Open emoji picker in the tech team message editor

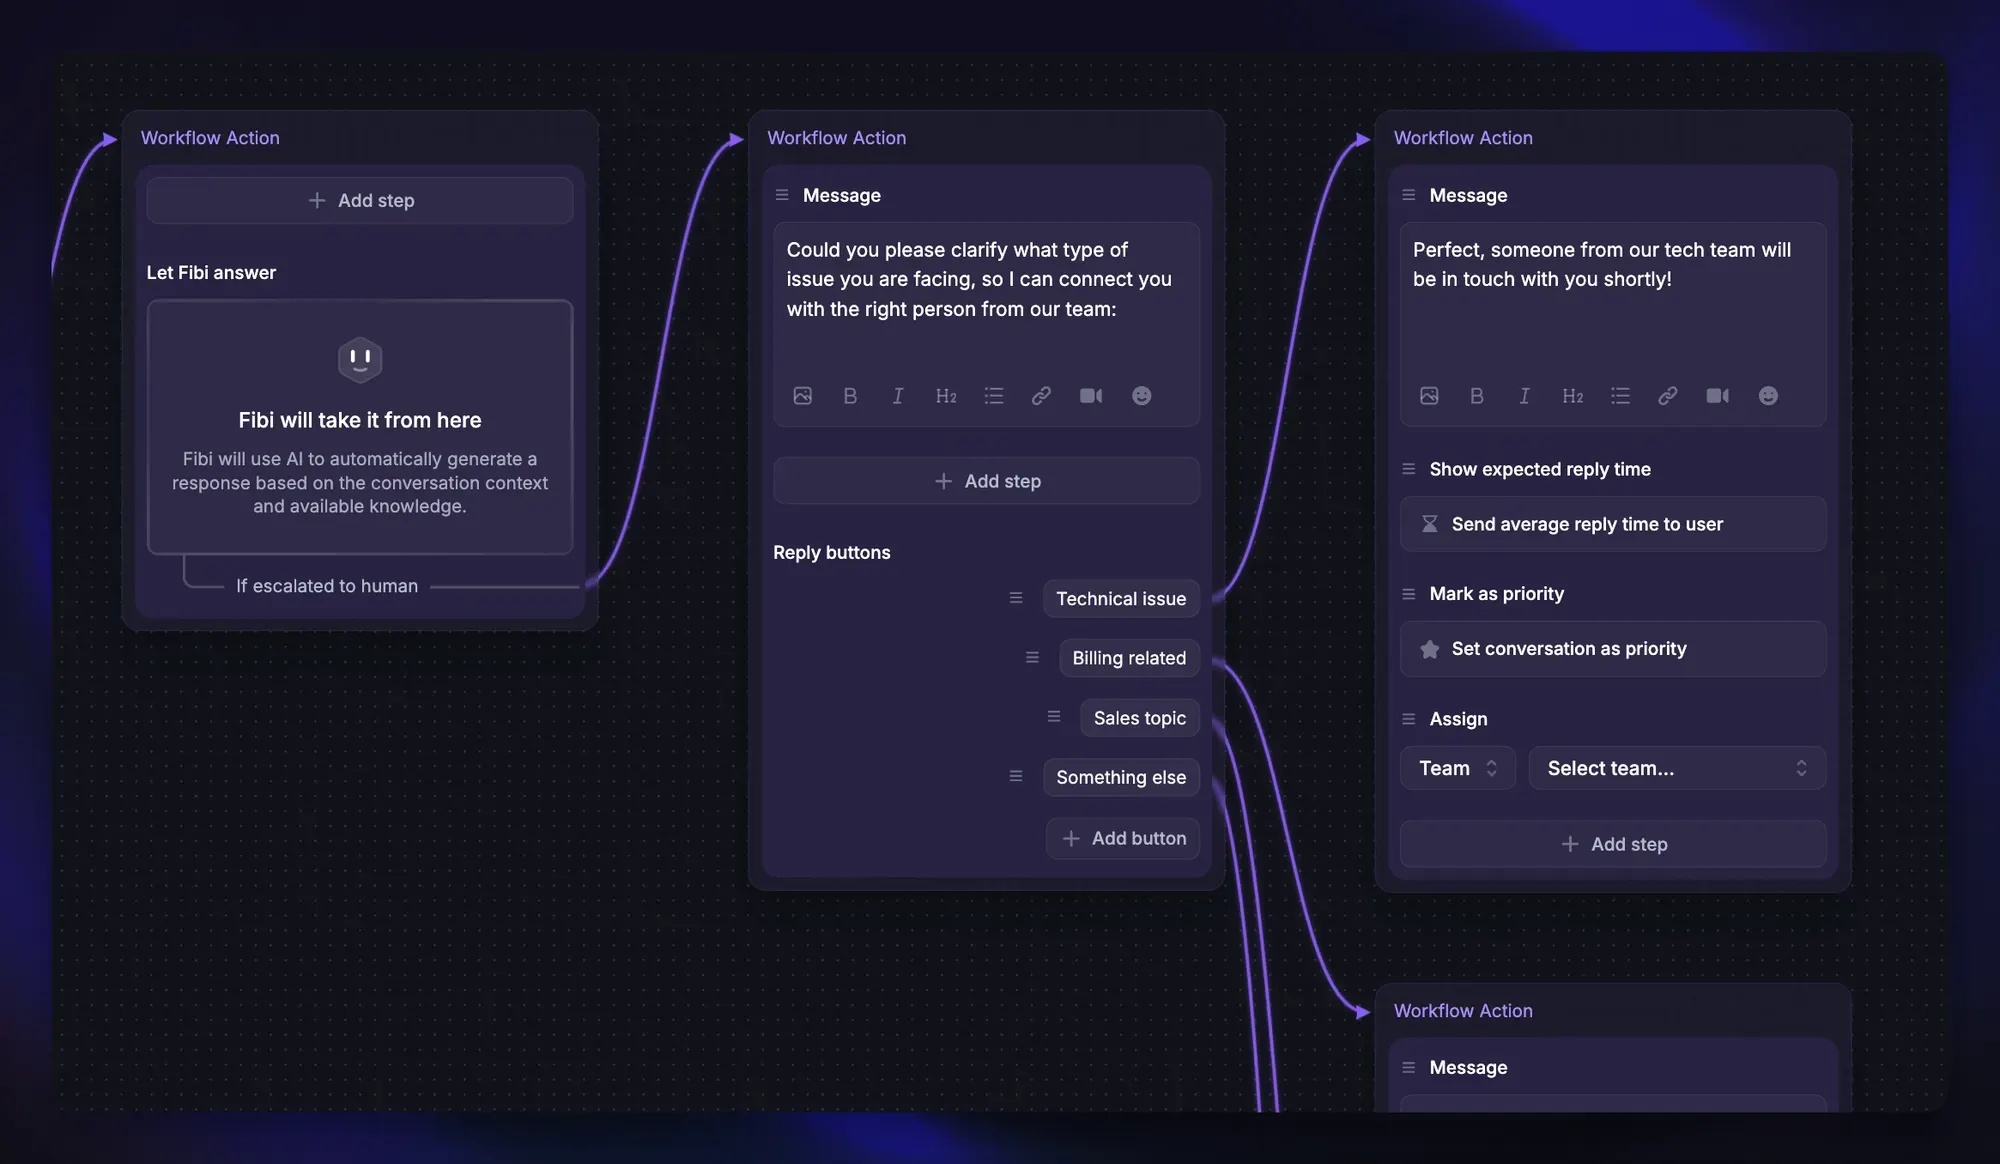tap(1768, 396)
